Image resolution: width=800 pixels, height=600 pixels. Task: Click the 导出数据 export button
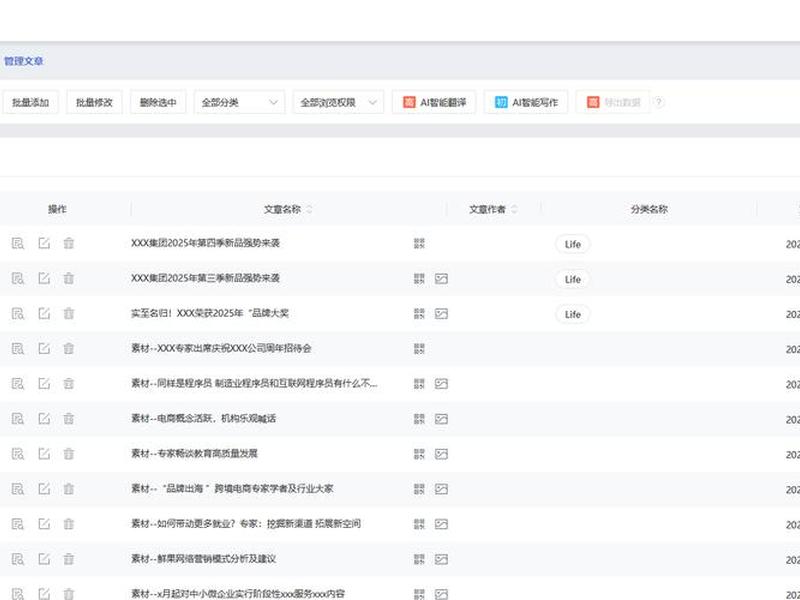[x=613, y=102]
